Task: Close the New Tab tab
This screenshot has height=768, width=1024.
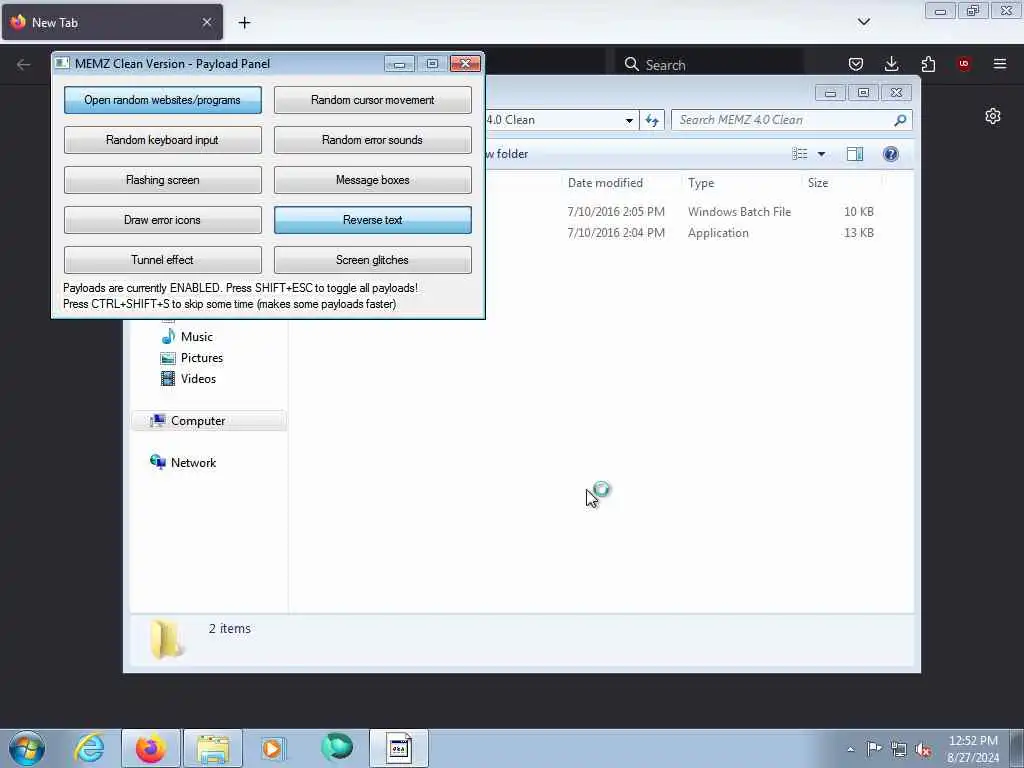Action: 207,22
